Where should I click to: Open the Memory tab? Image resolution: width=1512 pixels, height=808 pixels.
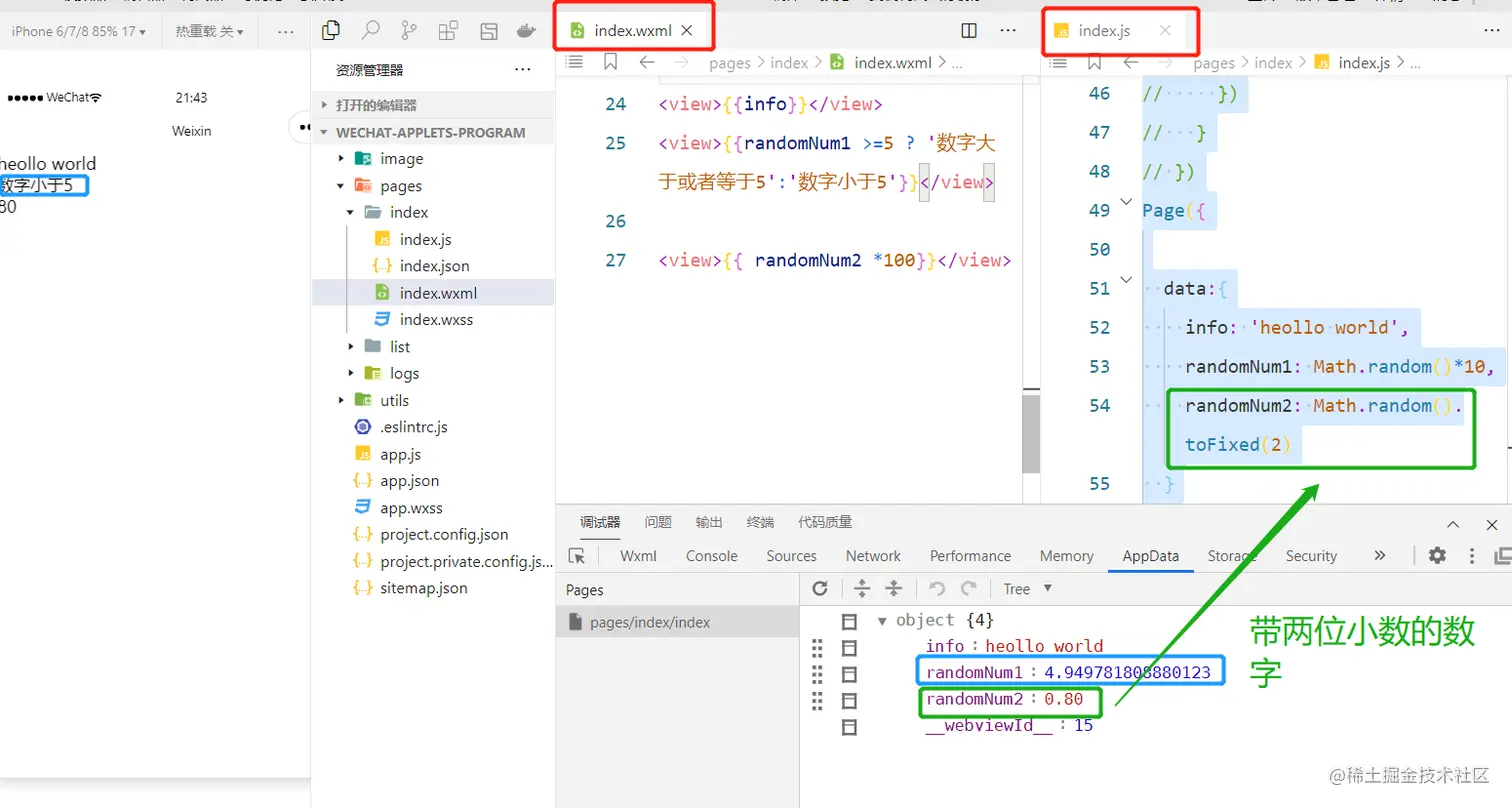click(1066, 556)
